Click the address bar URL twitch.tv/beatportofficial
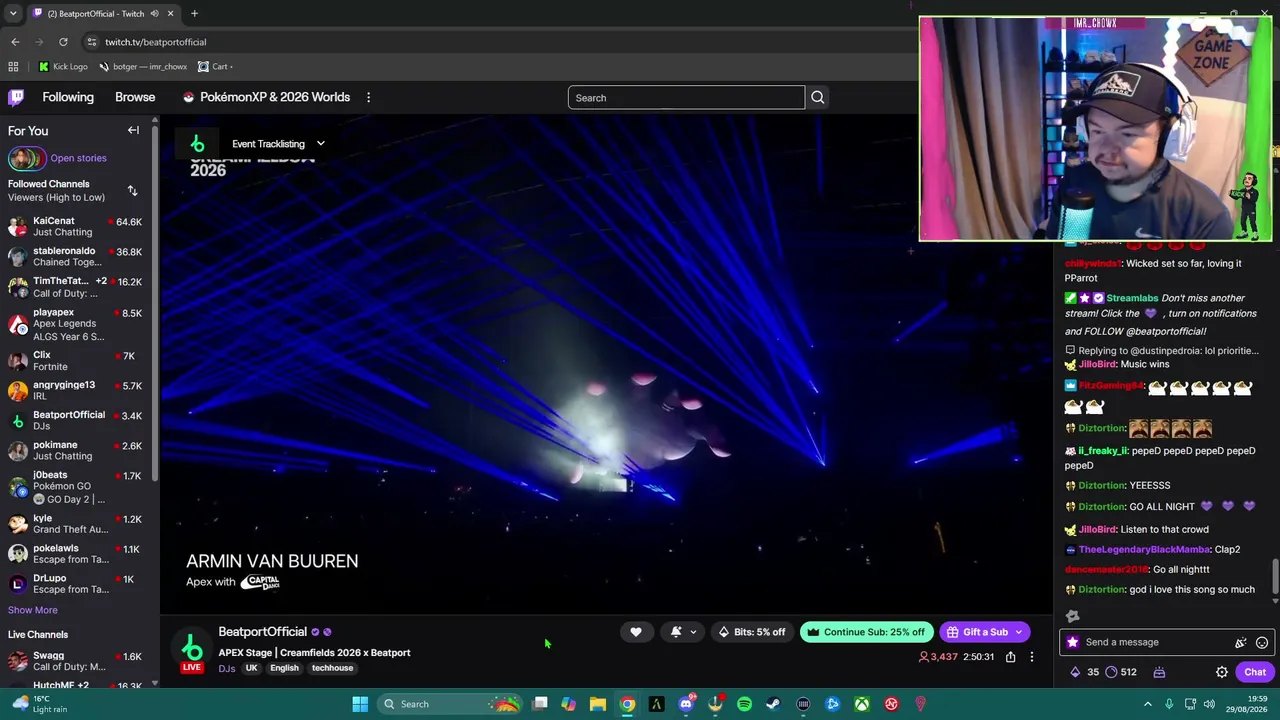1280x720 pixels. click(x=155, y=42)
